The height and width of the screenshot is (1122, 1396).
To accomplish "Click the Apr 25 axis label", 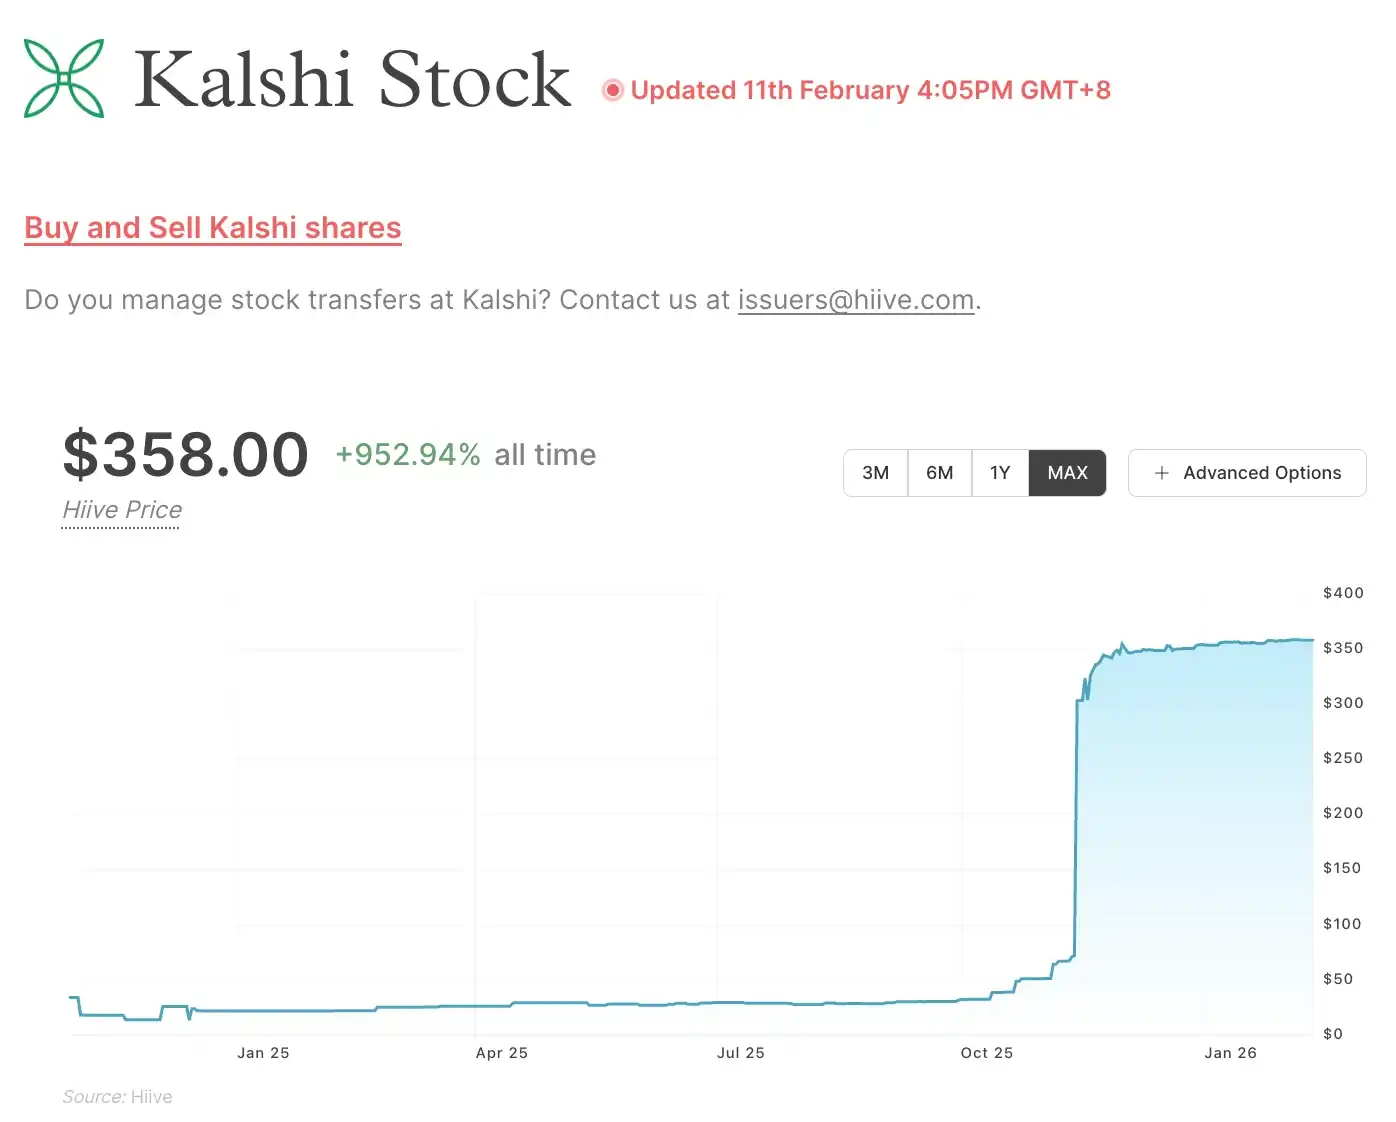I will [501, 1053].
